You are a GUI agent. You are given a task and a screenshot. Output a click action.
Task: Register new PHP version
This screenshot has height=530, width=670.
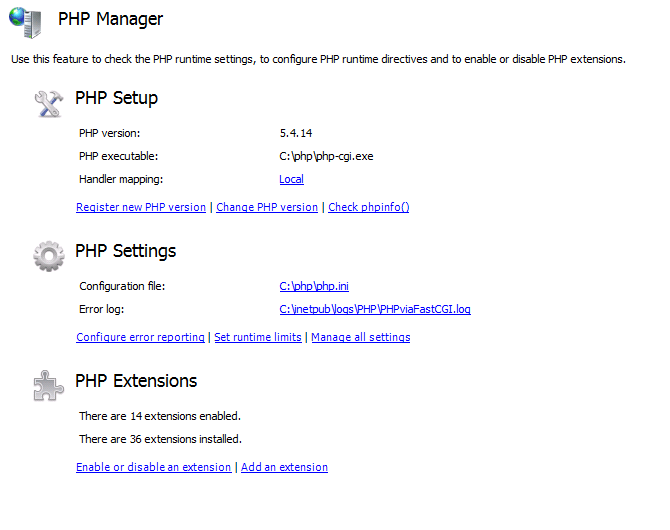pyautogui.click(x=141, y=207)
